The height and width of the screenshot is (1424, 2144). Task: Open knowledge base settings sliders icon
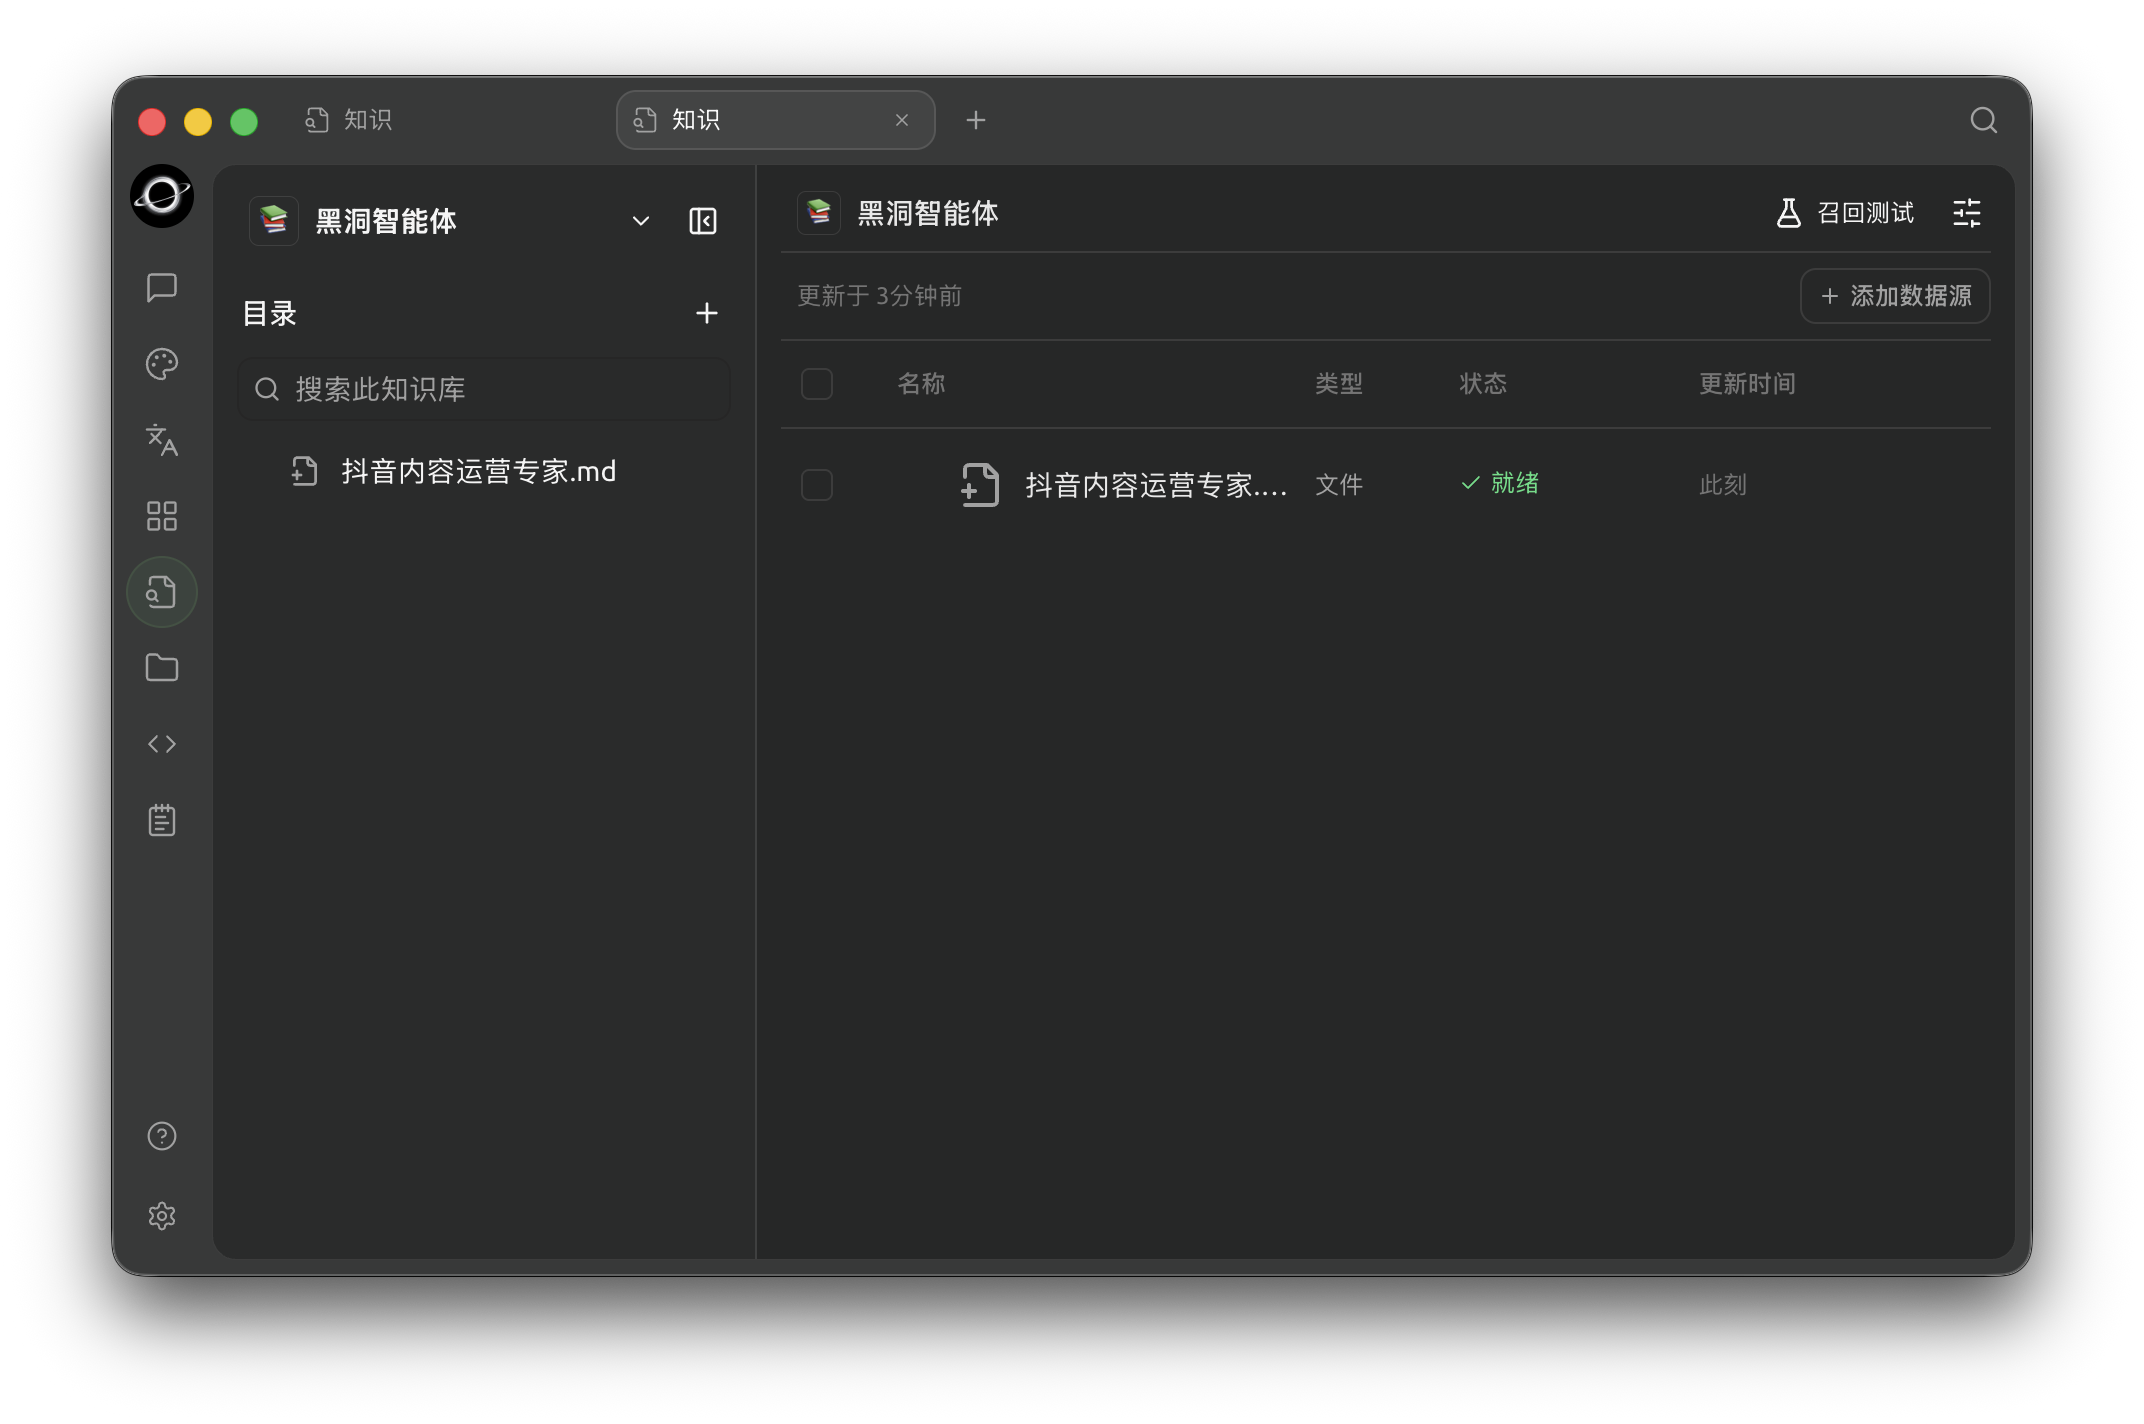[x=1967, y=213]
